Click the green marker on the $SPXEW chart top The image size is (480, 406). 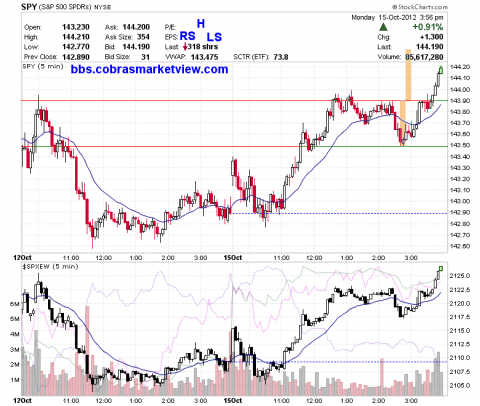coord(441,268)
